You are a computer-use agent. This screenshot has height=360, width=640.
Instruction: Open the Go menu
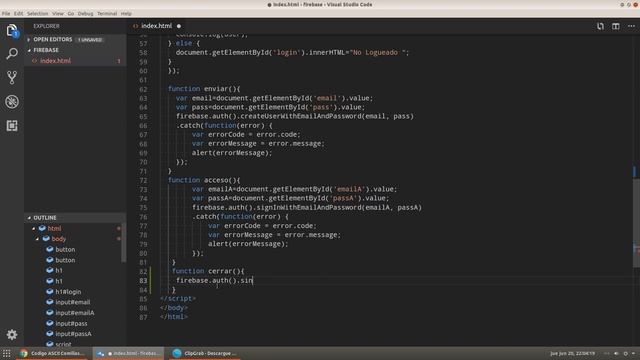point(71,13)
